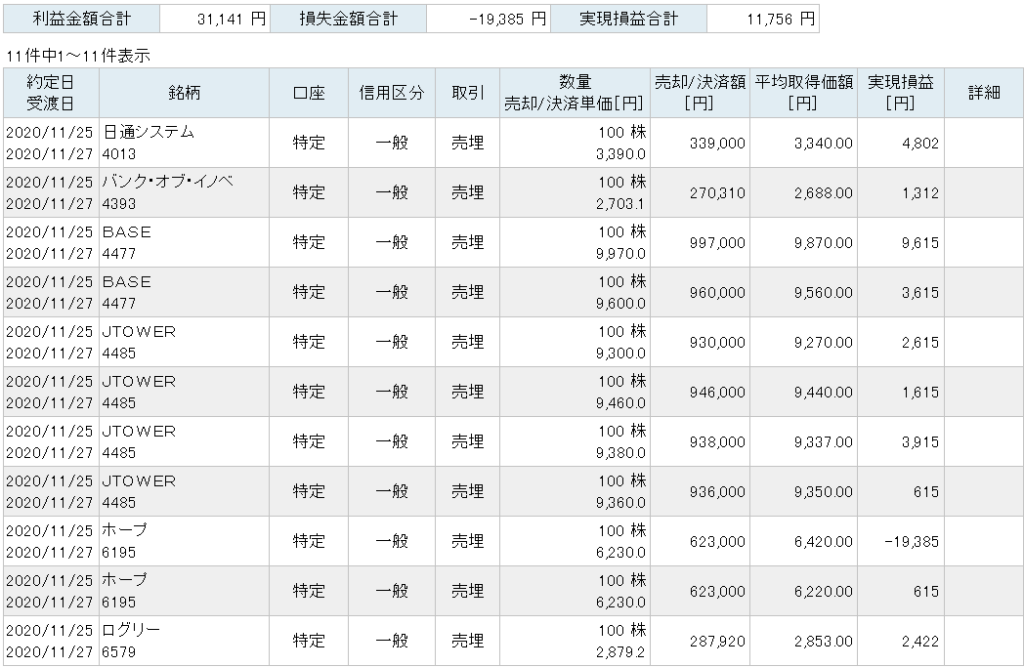1024x667 pixels.
Task: Click sale amount 946,000
Action: coord(717,392)
